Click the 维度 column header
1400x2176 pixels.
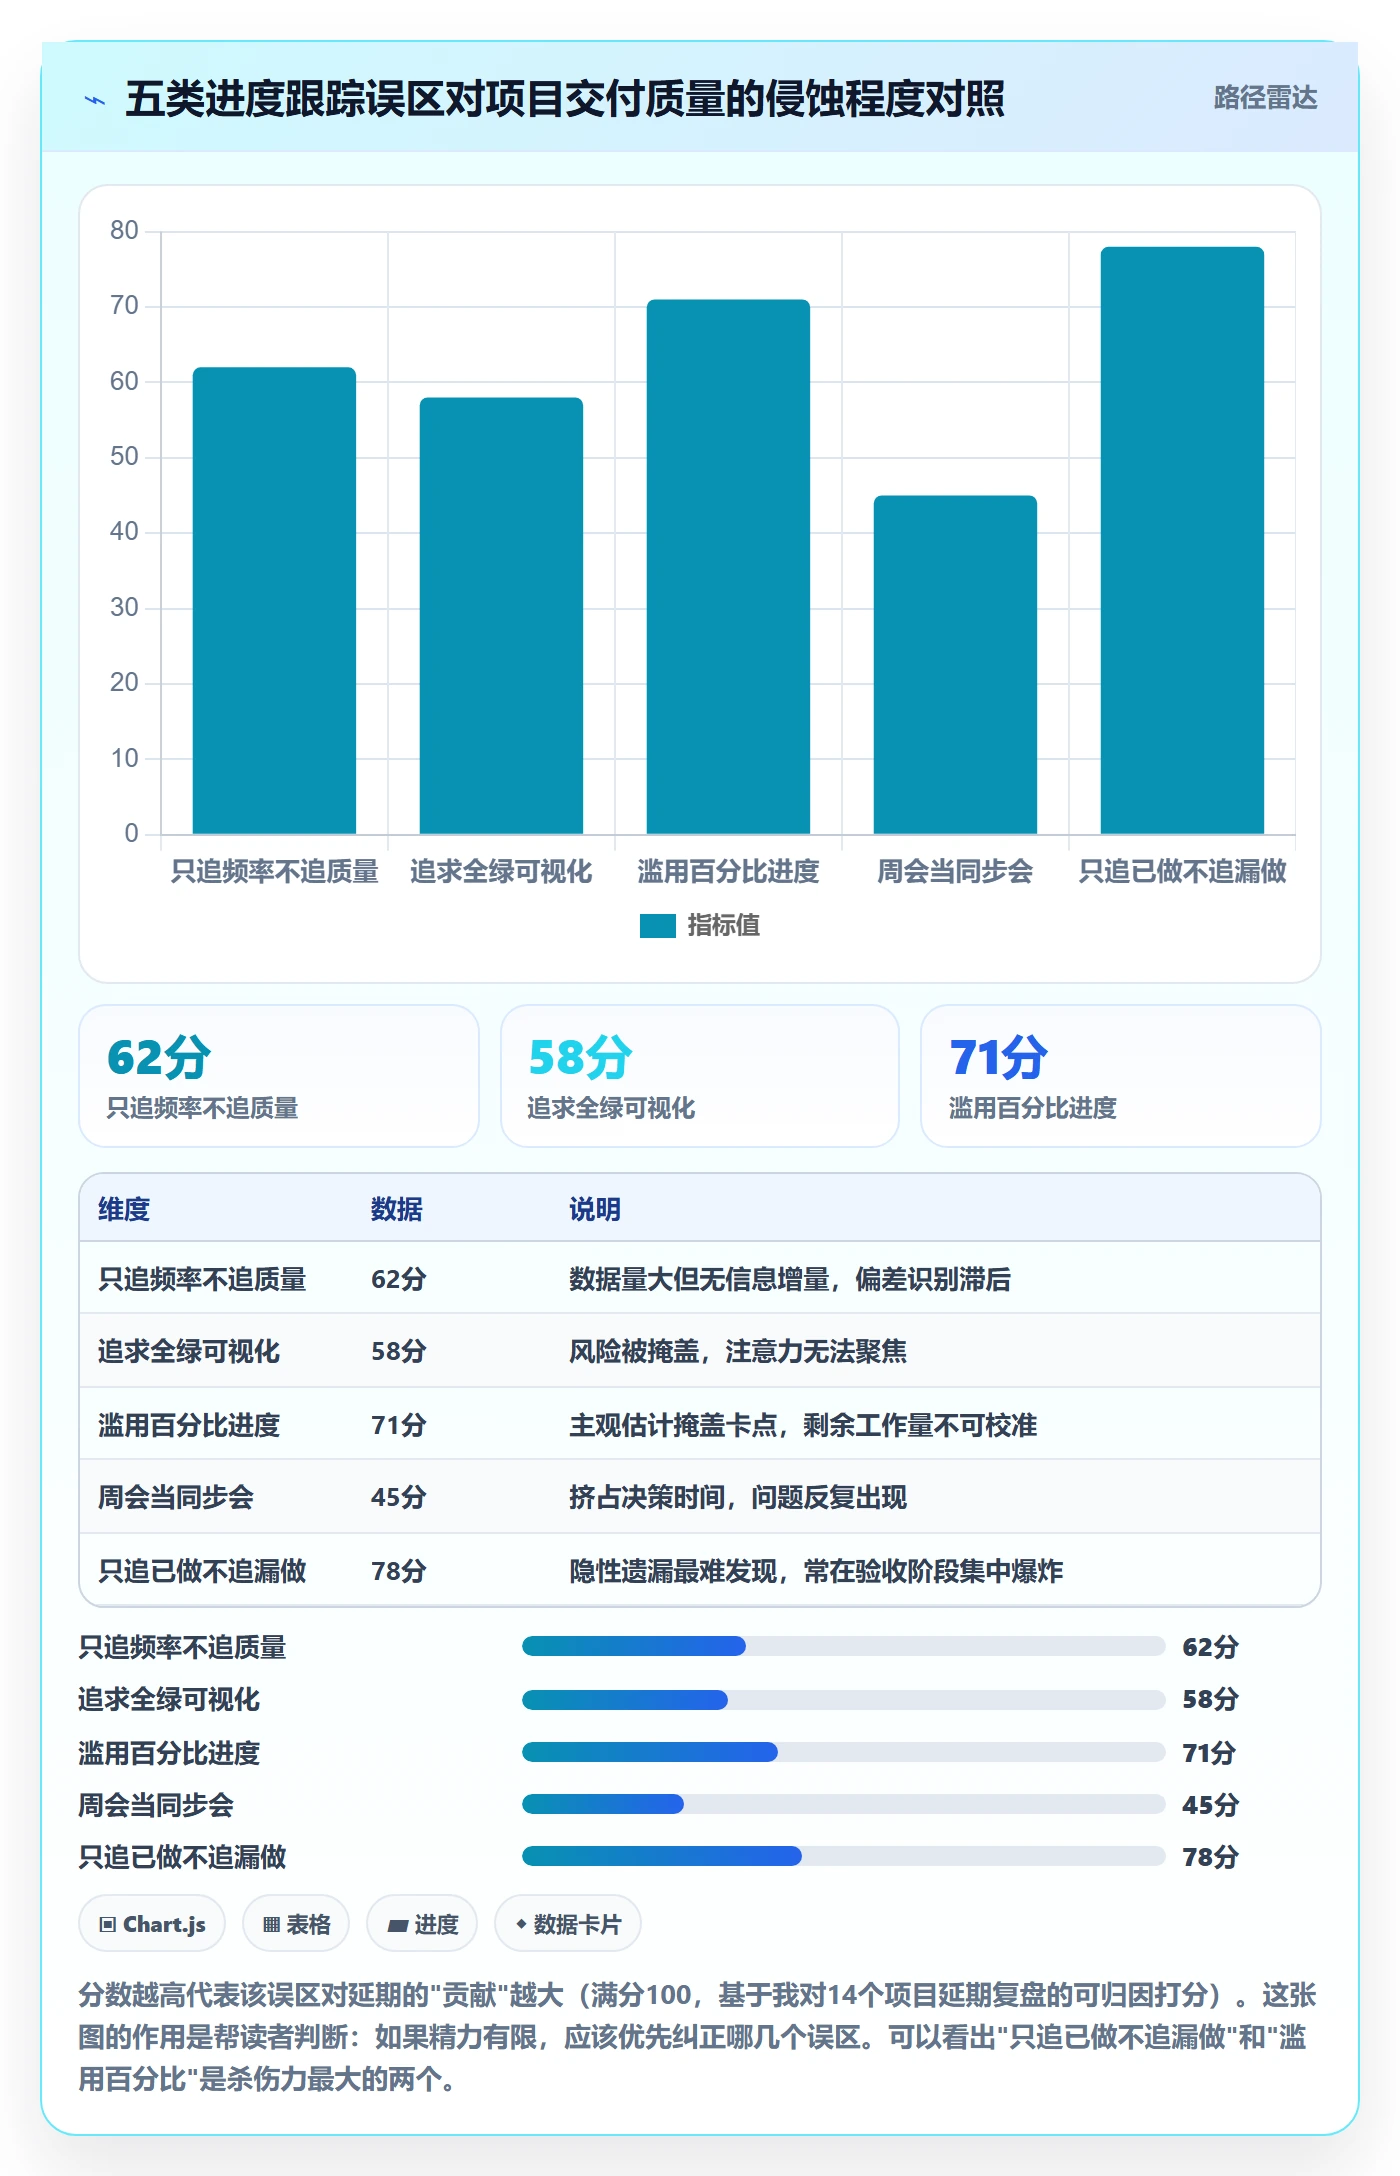[x=124, y=1209]
